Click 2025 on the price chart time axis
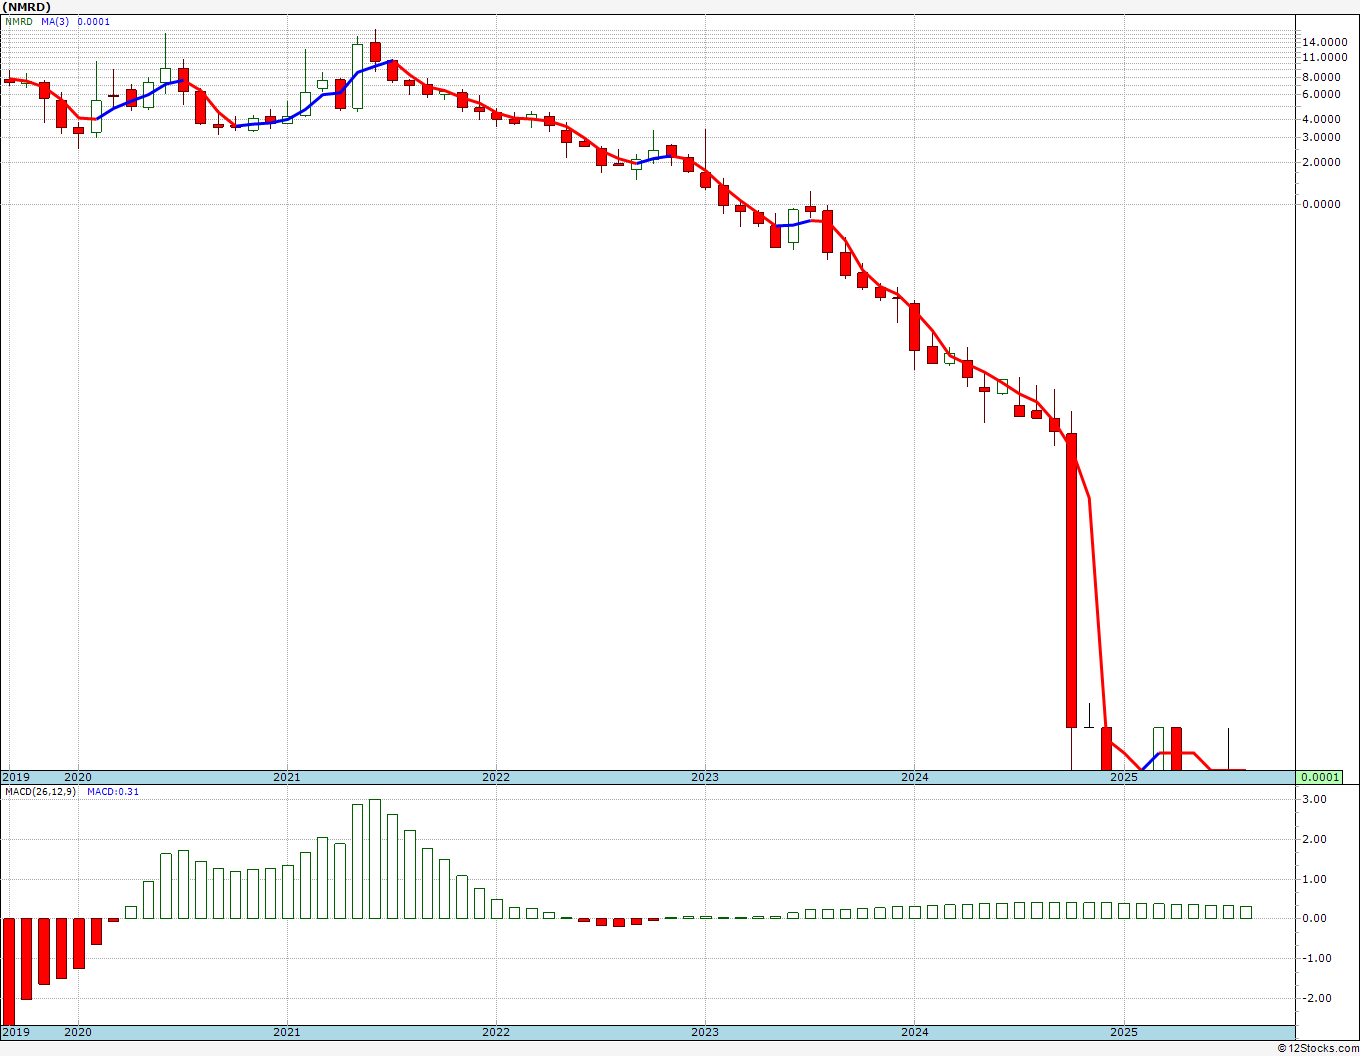 [x=1124, y=777]
